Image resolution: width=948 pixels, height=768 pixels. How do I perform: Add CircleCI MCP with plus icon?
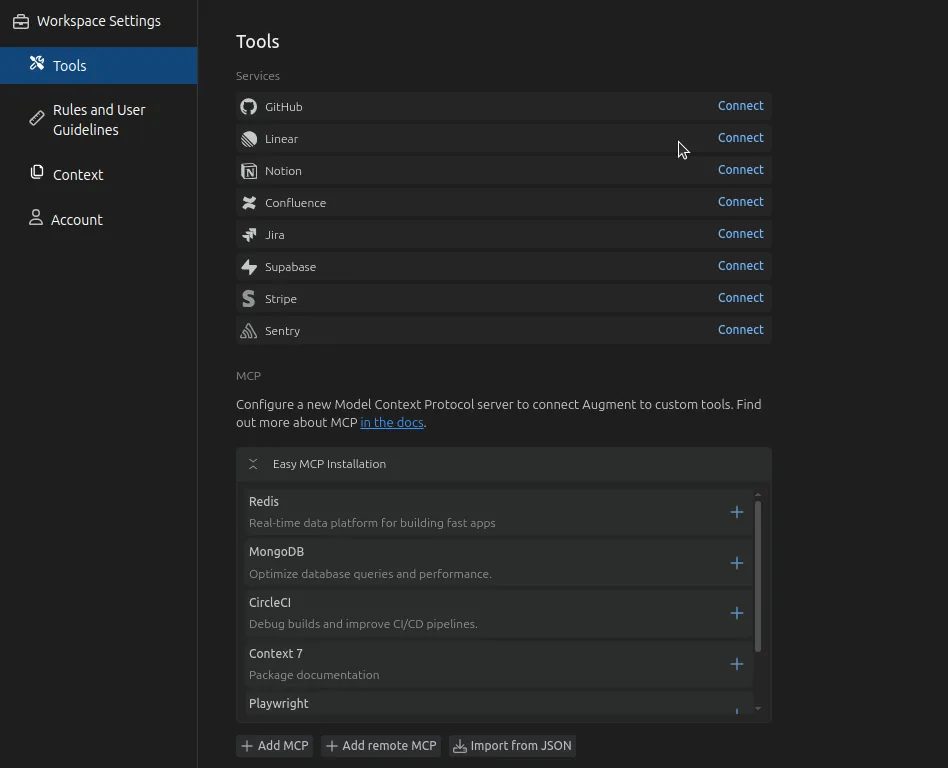coord(736,614)
